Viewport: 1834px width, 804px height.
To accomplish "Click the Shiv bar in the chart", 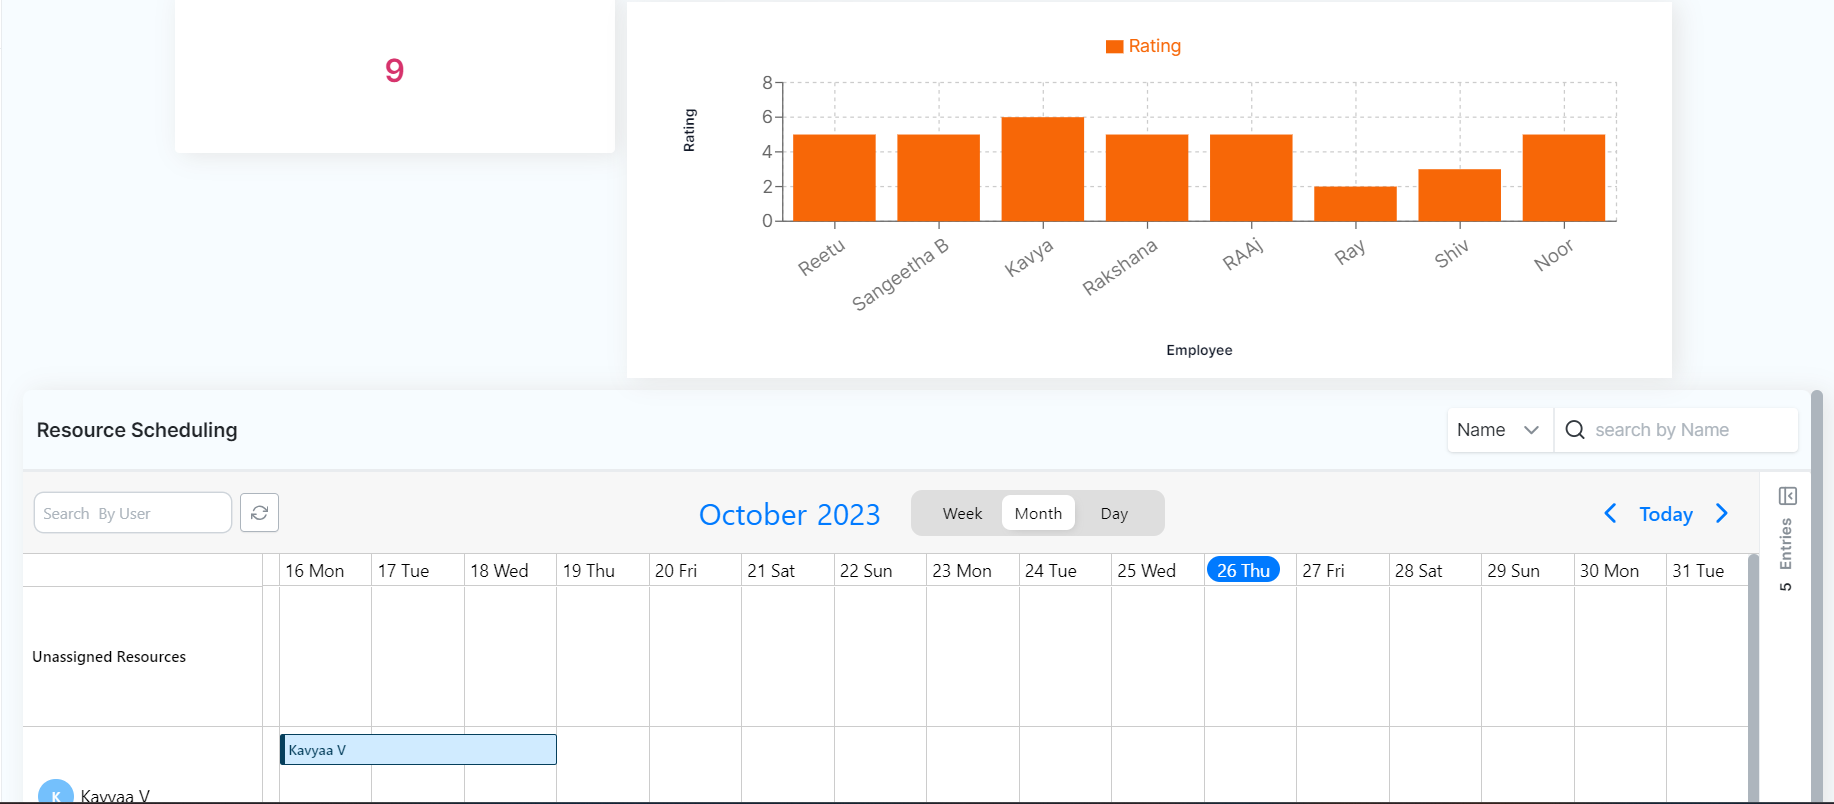I will [x=1460, y=195].
